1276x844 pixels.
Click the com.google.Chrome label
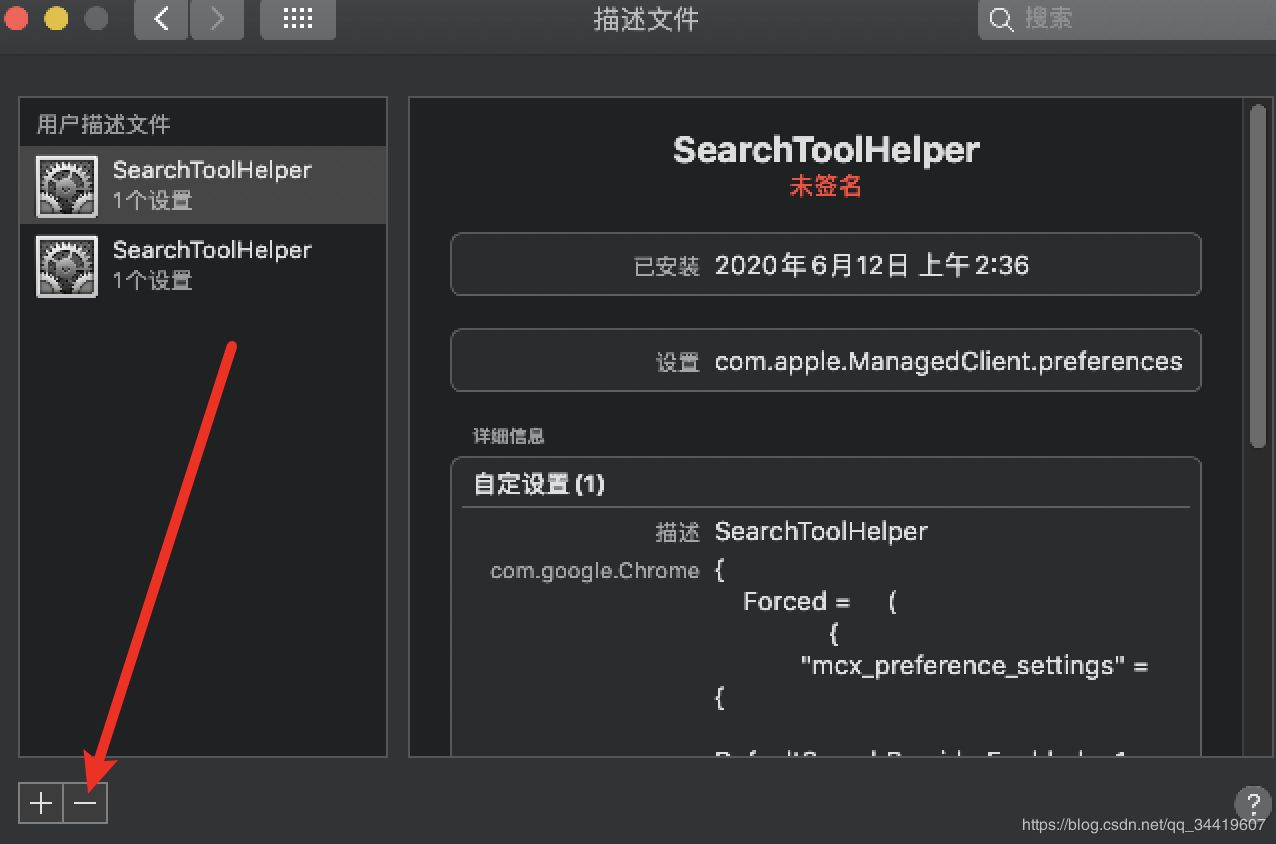point(595,571)
